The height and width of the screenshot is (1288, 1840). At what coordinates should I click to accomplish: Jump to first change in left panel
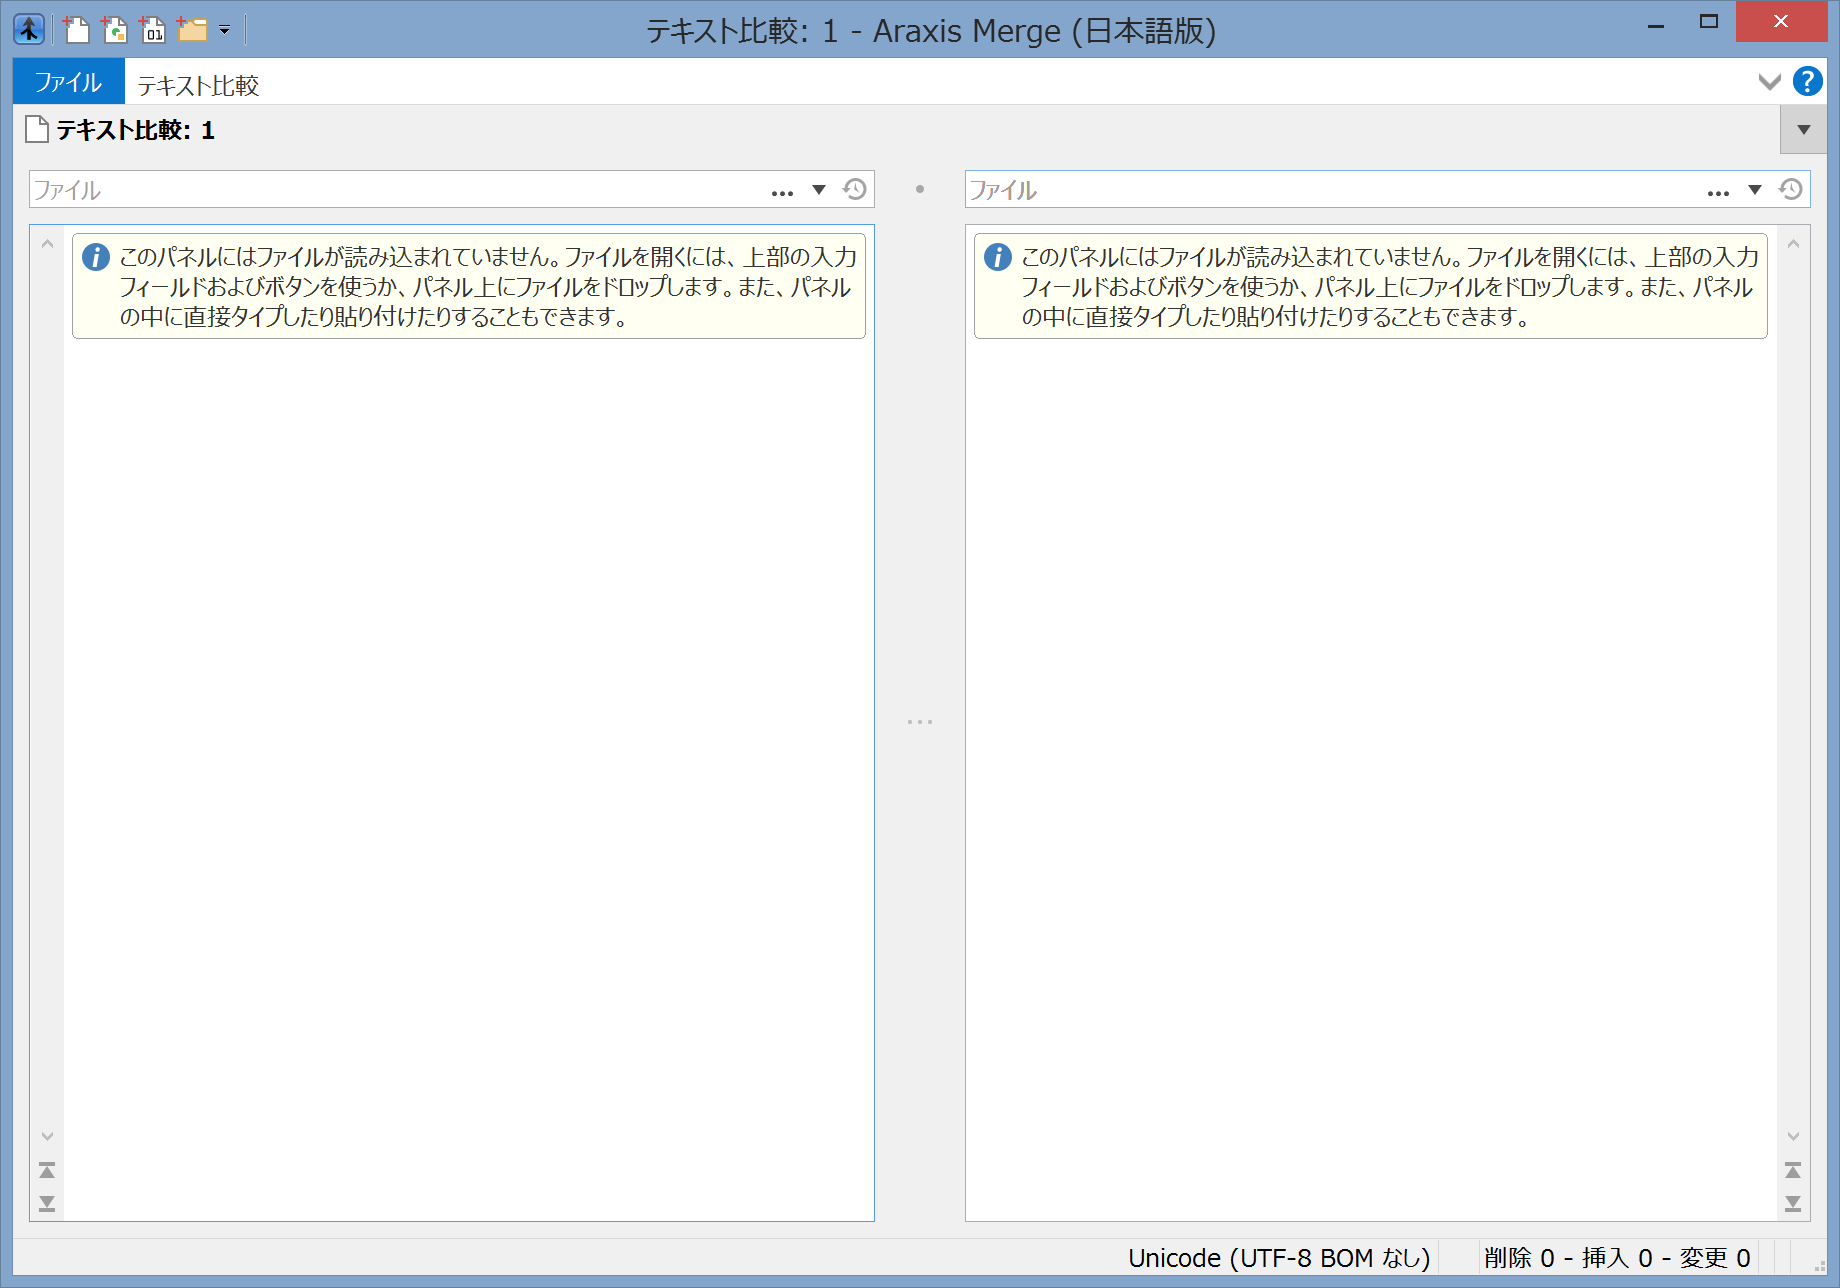(x=47, y=1170)
